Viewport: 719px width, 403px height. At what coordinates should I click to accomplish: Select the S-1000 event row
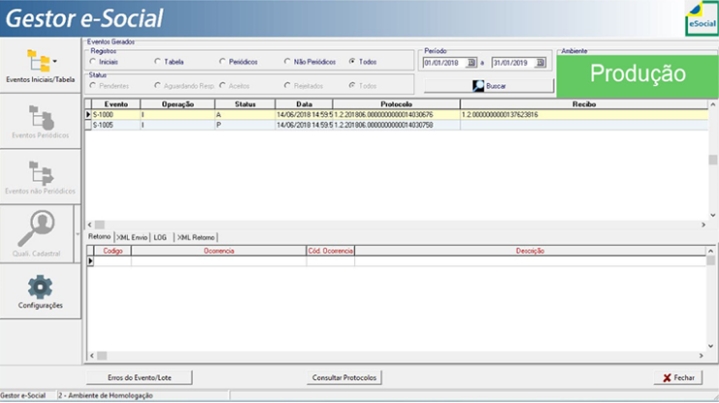397,115
